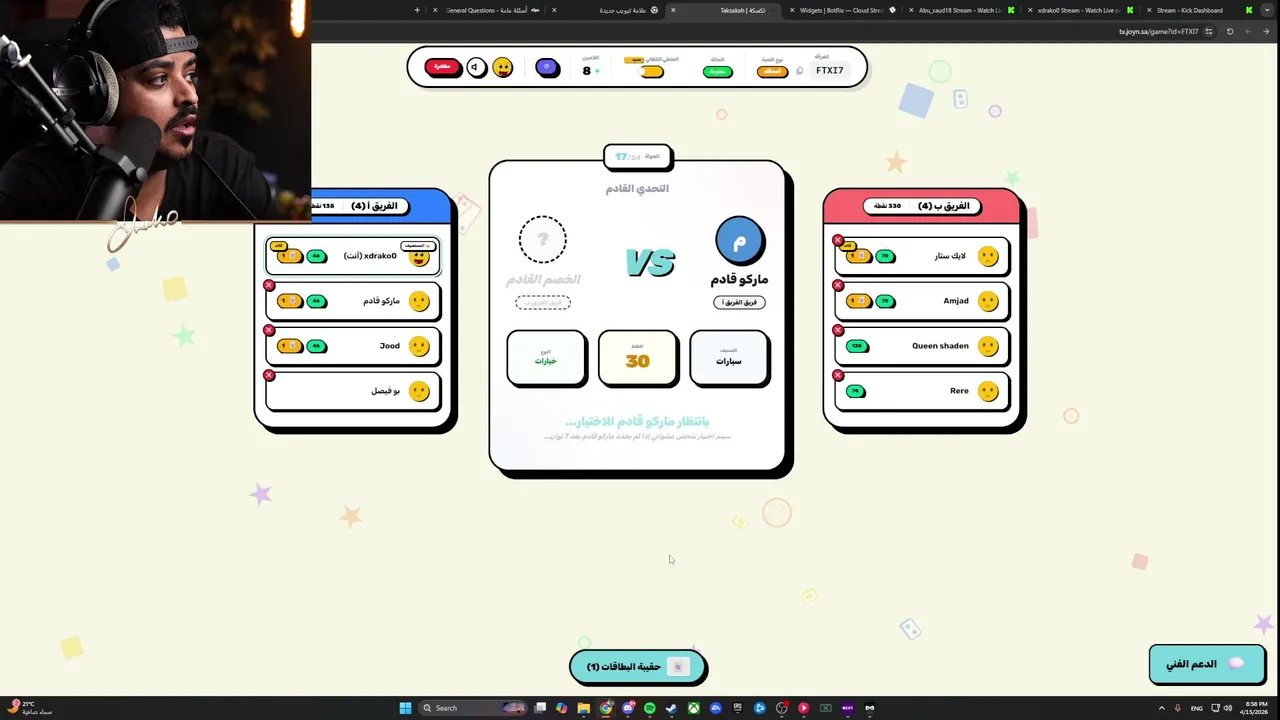Click لايك ستار's smiley avatar
This screenshot has height=720, width=1280.
[x=988, y=256]
